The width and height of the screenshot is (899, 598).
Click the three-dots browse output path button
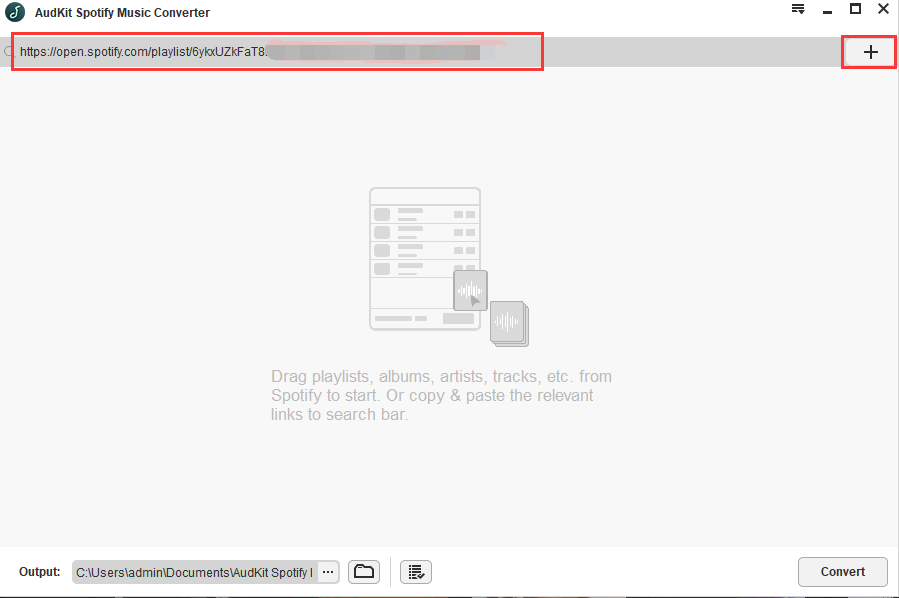pyautogui.click(x=328, y=572)
